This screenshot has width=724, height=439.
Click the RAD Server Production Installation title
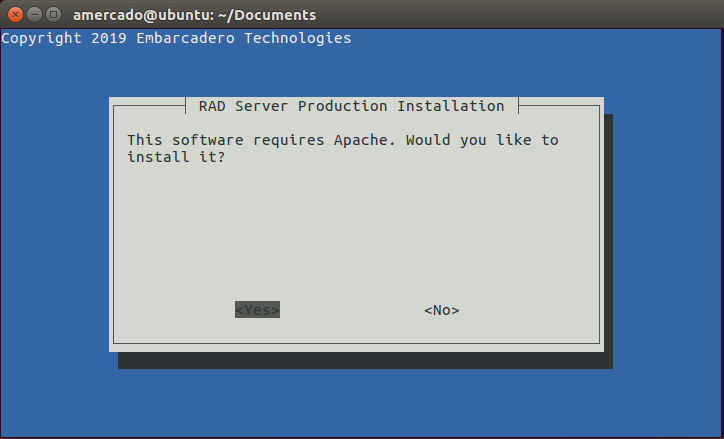click(x=351, y=106)
